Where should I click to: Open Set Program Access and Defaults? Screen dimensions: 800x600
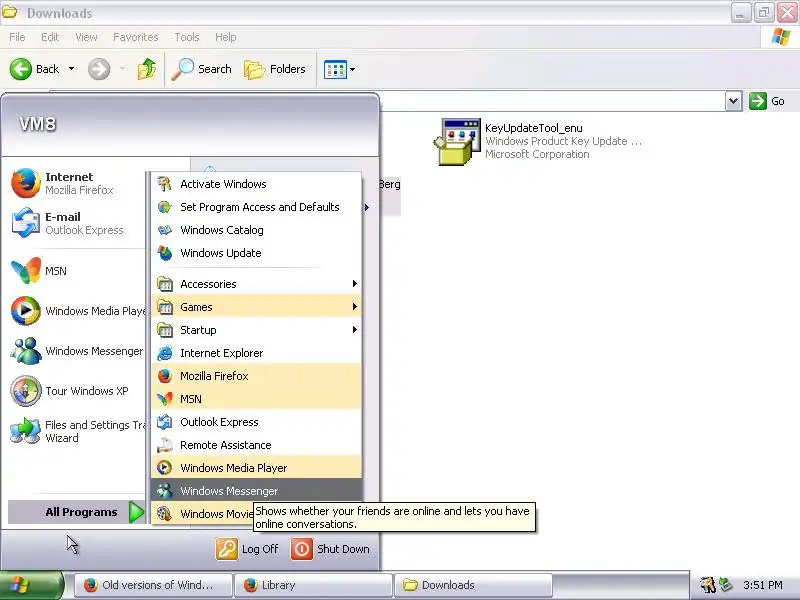pyautogui.click(x=256, y=207)
